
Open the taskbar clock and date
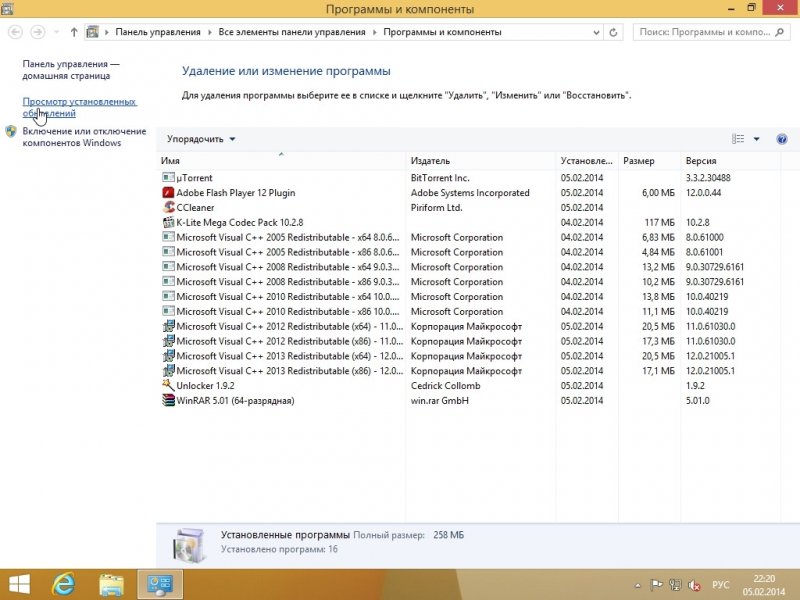[764, 585]
